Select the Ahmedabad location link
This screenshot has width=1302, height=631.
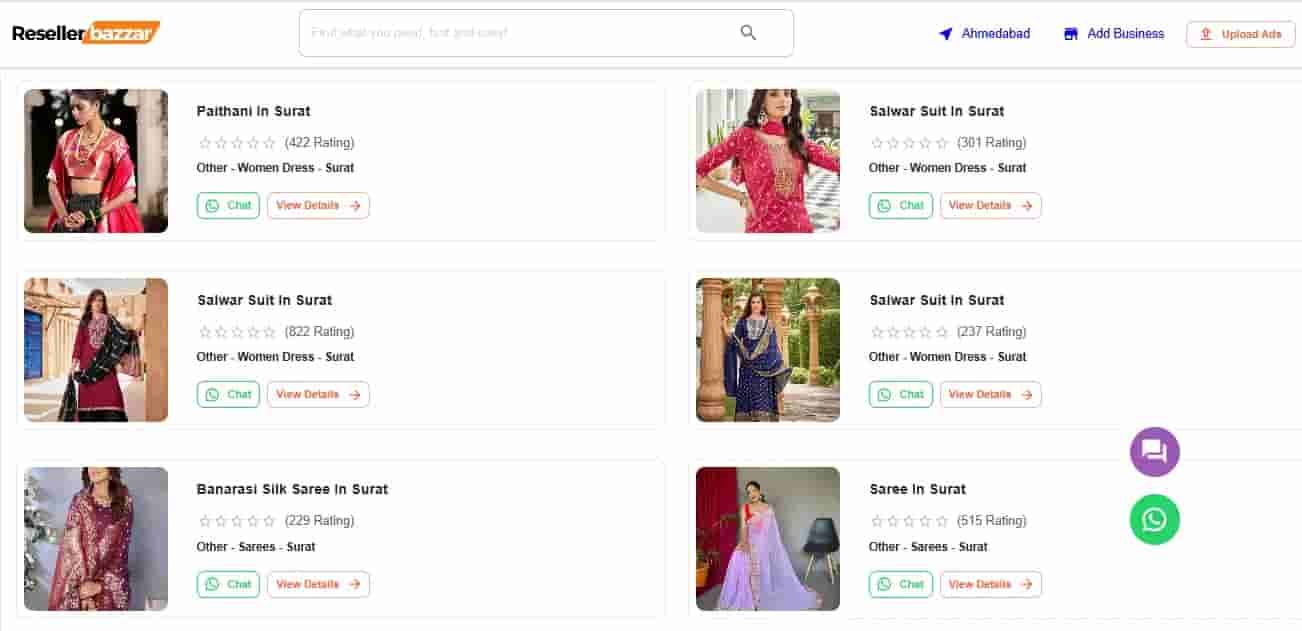pyautogui.click(x=995, y=34)
